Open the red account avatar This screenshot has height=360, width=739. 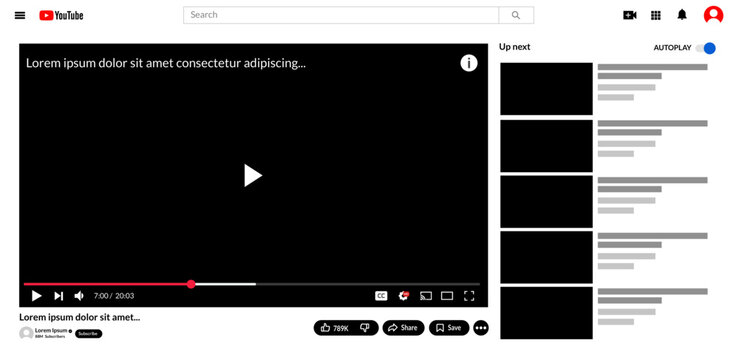[714, 15]
